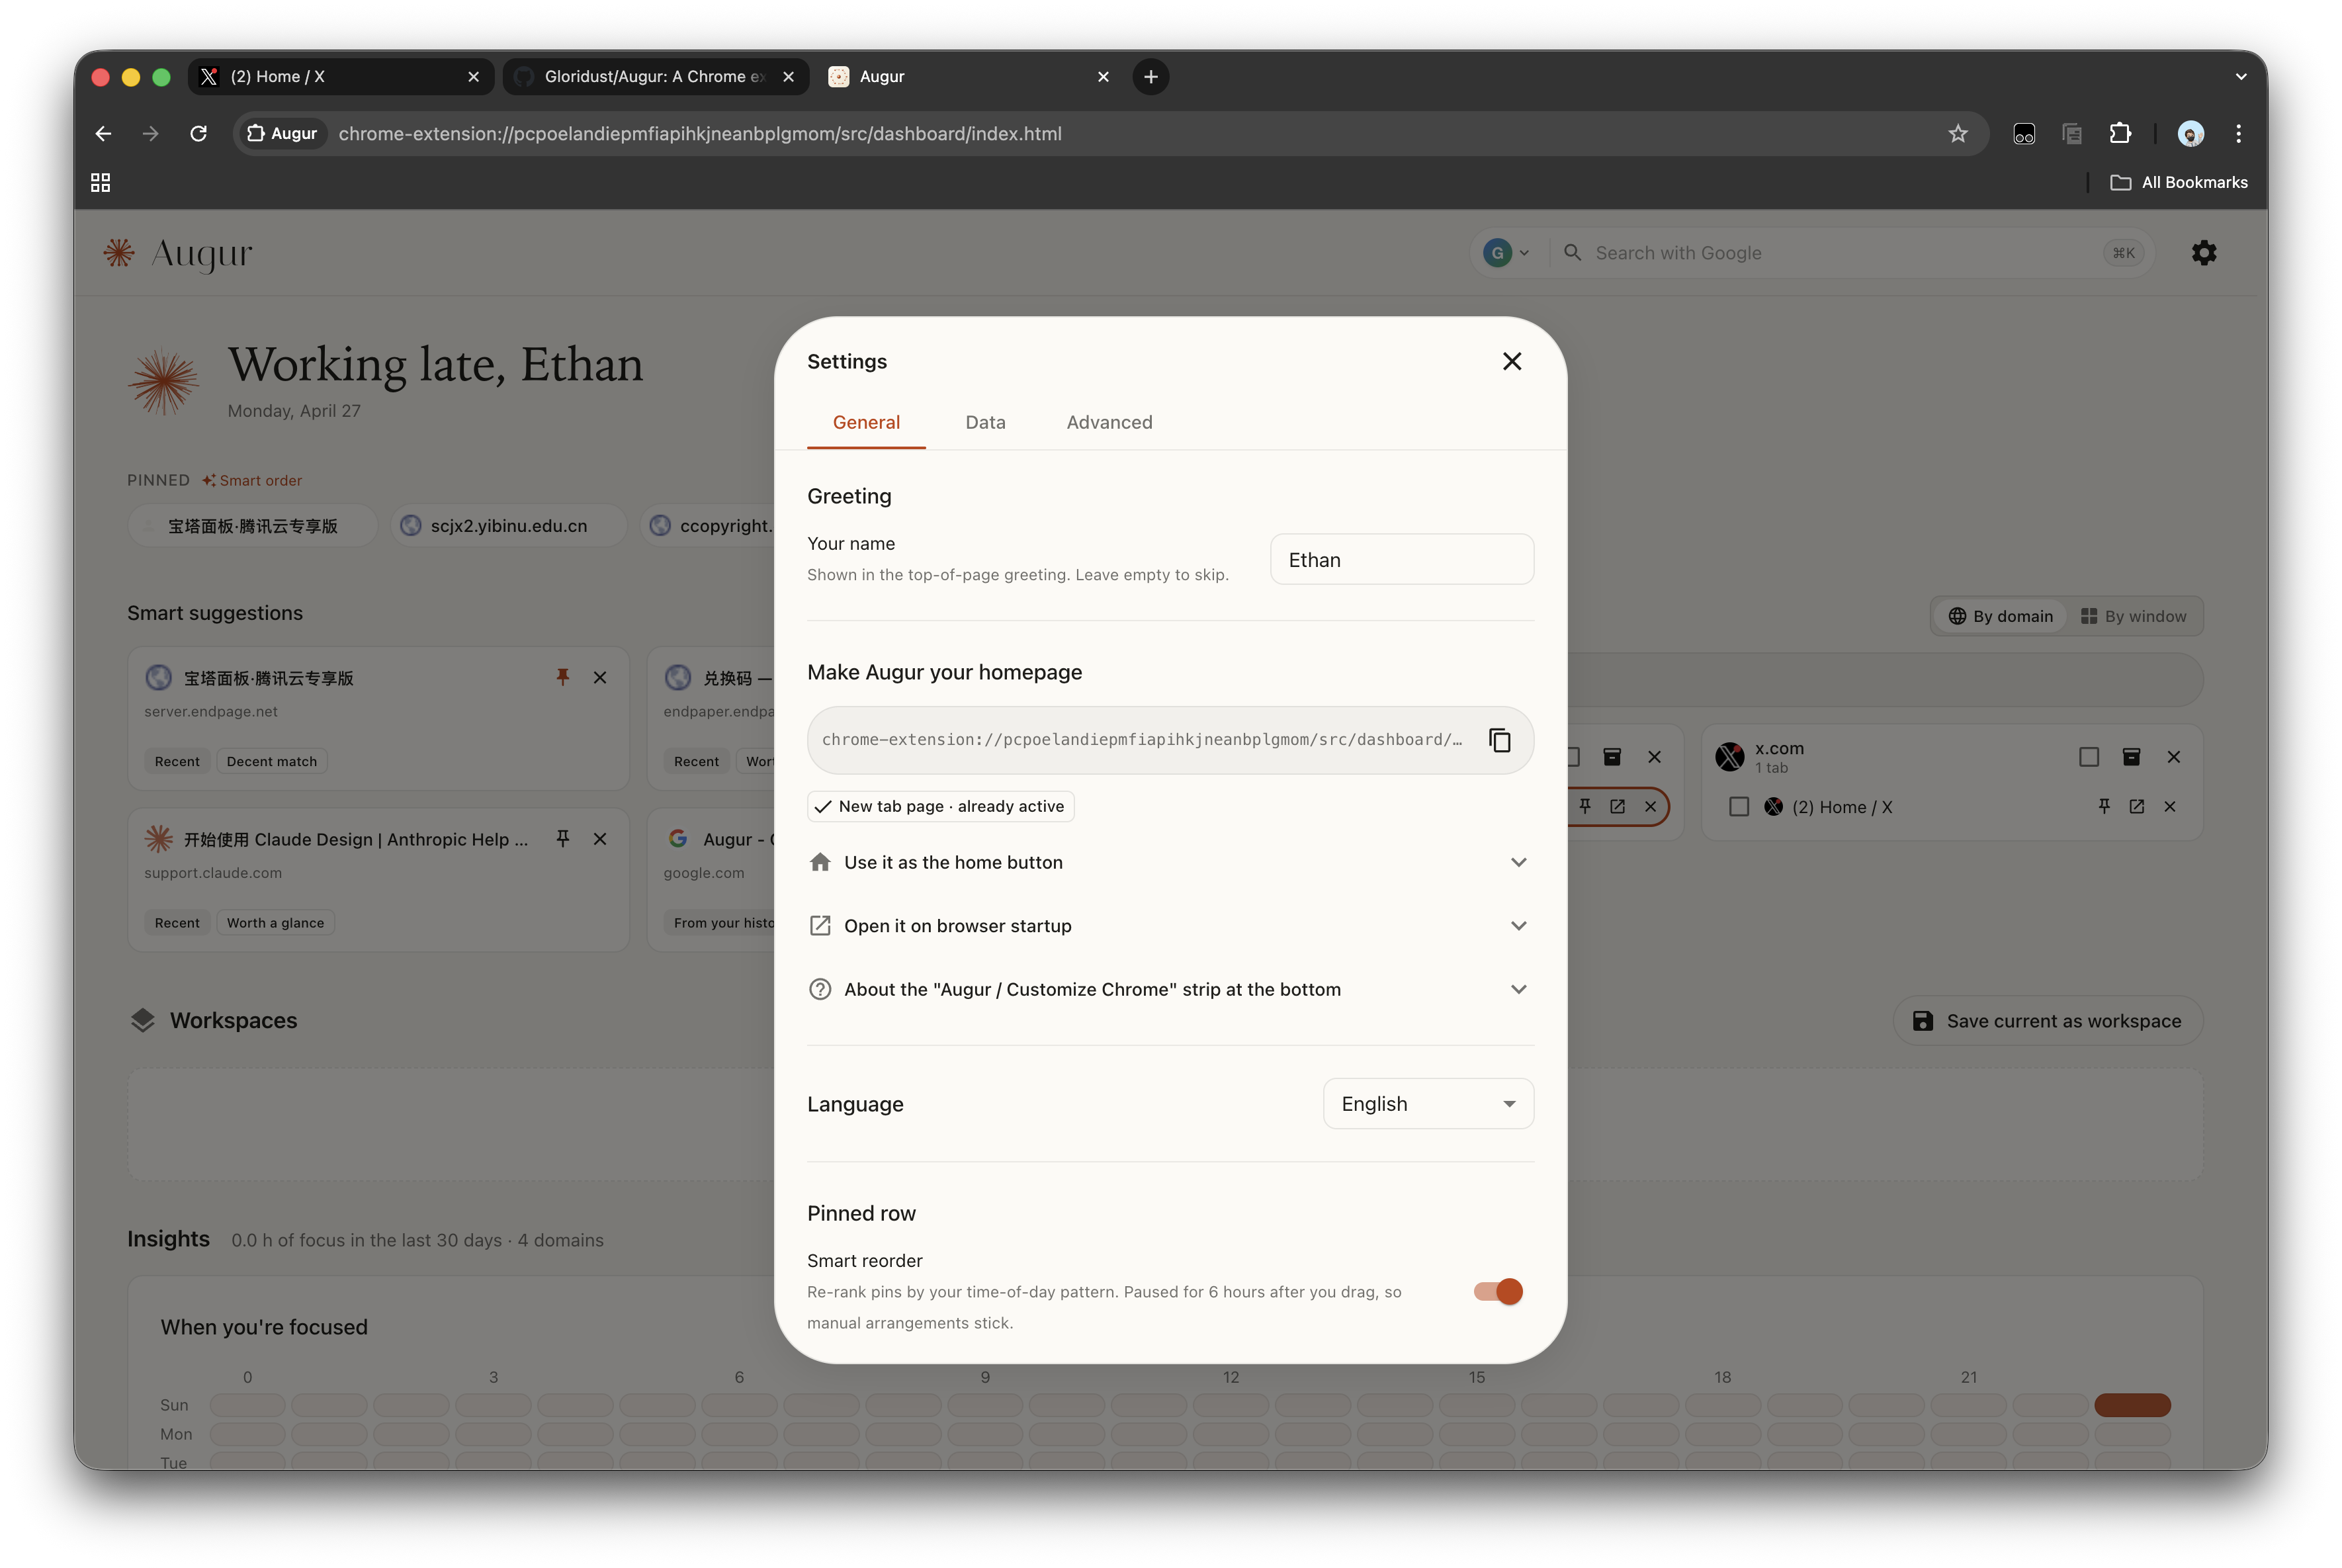
Task: Open Augur settings gear icon
Action: [2203, 253]
